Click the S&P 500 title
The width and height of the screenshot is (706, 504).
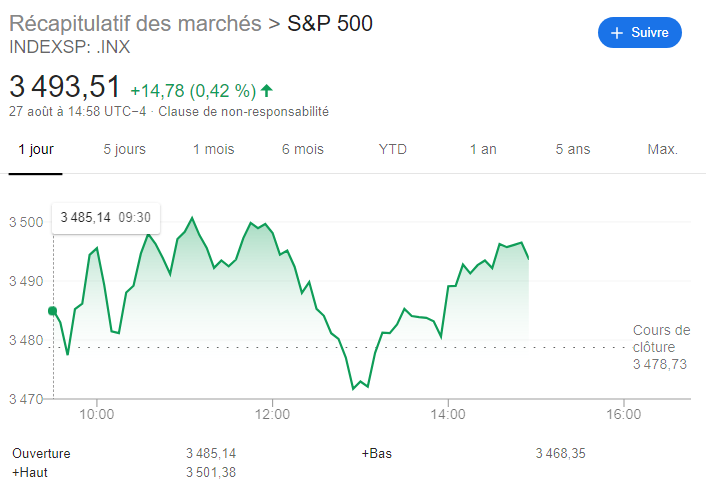coord(330,23)
